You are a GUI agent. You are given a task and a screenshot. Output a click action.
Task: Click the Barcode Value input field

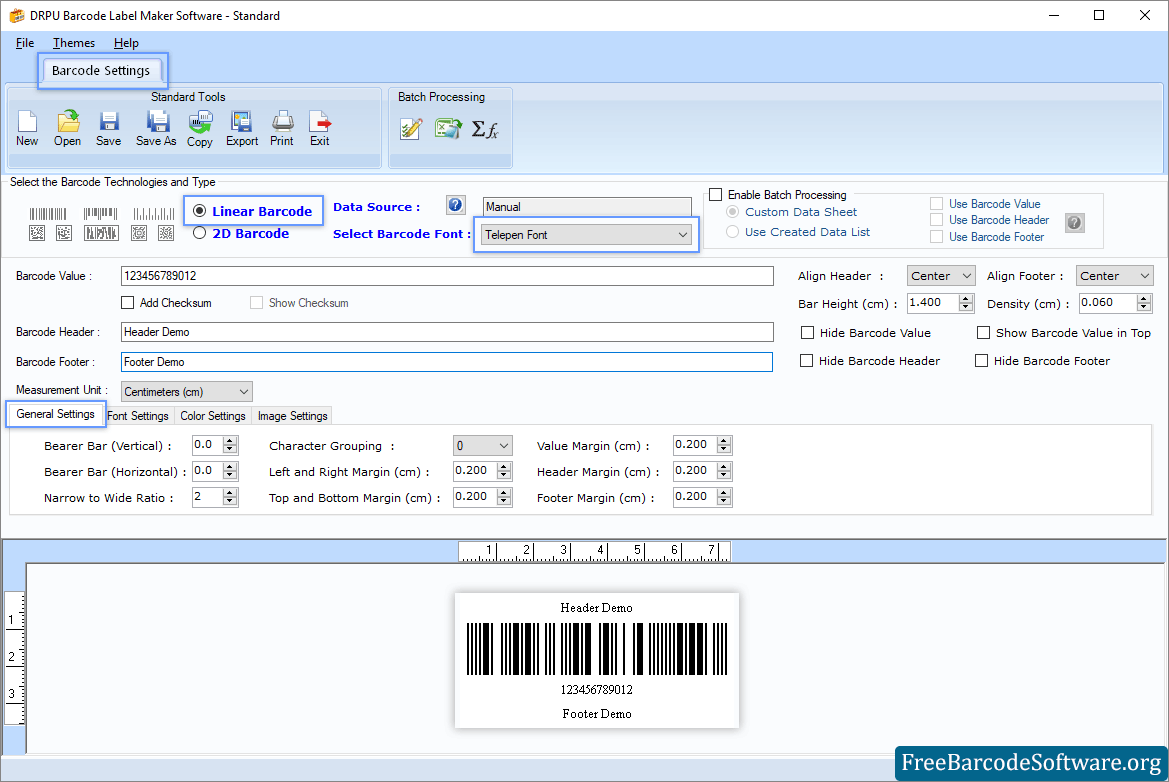pyautogui.click(x=447, y=276)
